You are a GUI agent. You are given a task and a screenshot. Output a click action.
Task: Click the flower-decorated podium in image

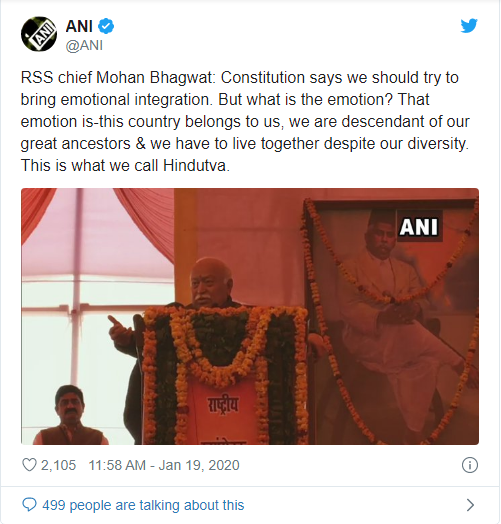(x=225, y=375)
